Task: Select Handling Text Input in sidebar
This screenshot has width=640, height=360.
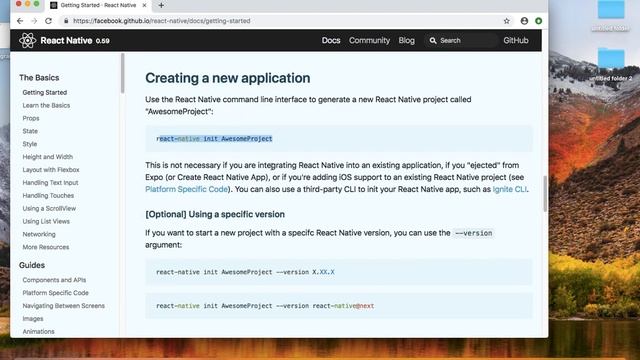Action: (50, 182)
